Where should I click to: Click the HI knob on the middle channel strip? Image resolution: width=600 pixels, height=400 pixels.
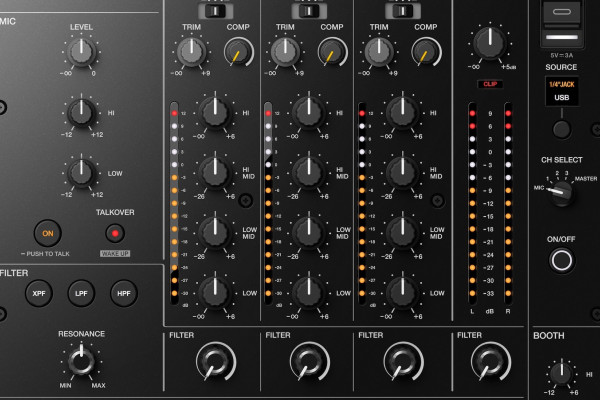309,113
